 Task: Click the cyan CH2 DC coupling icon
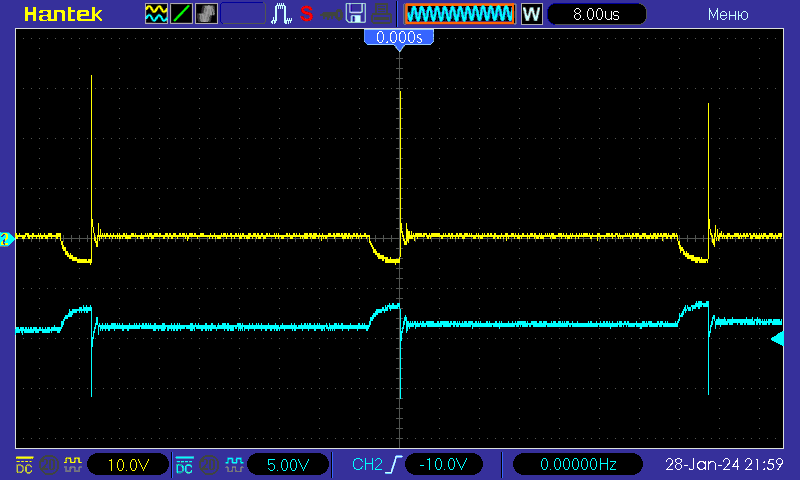coord(184,465)
